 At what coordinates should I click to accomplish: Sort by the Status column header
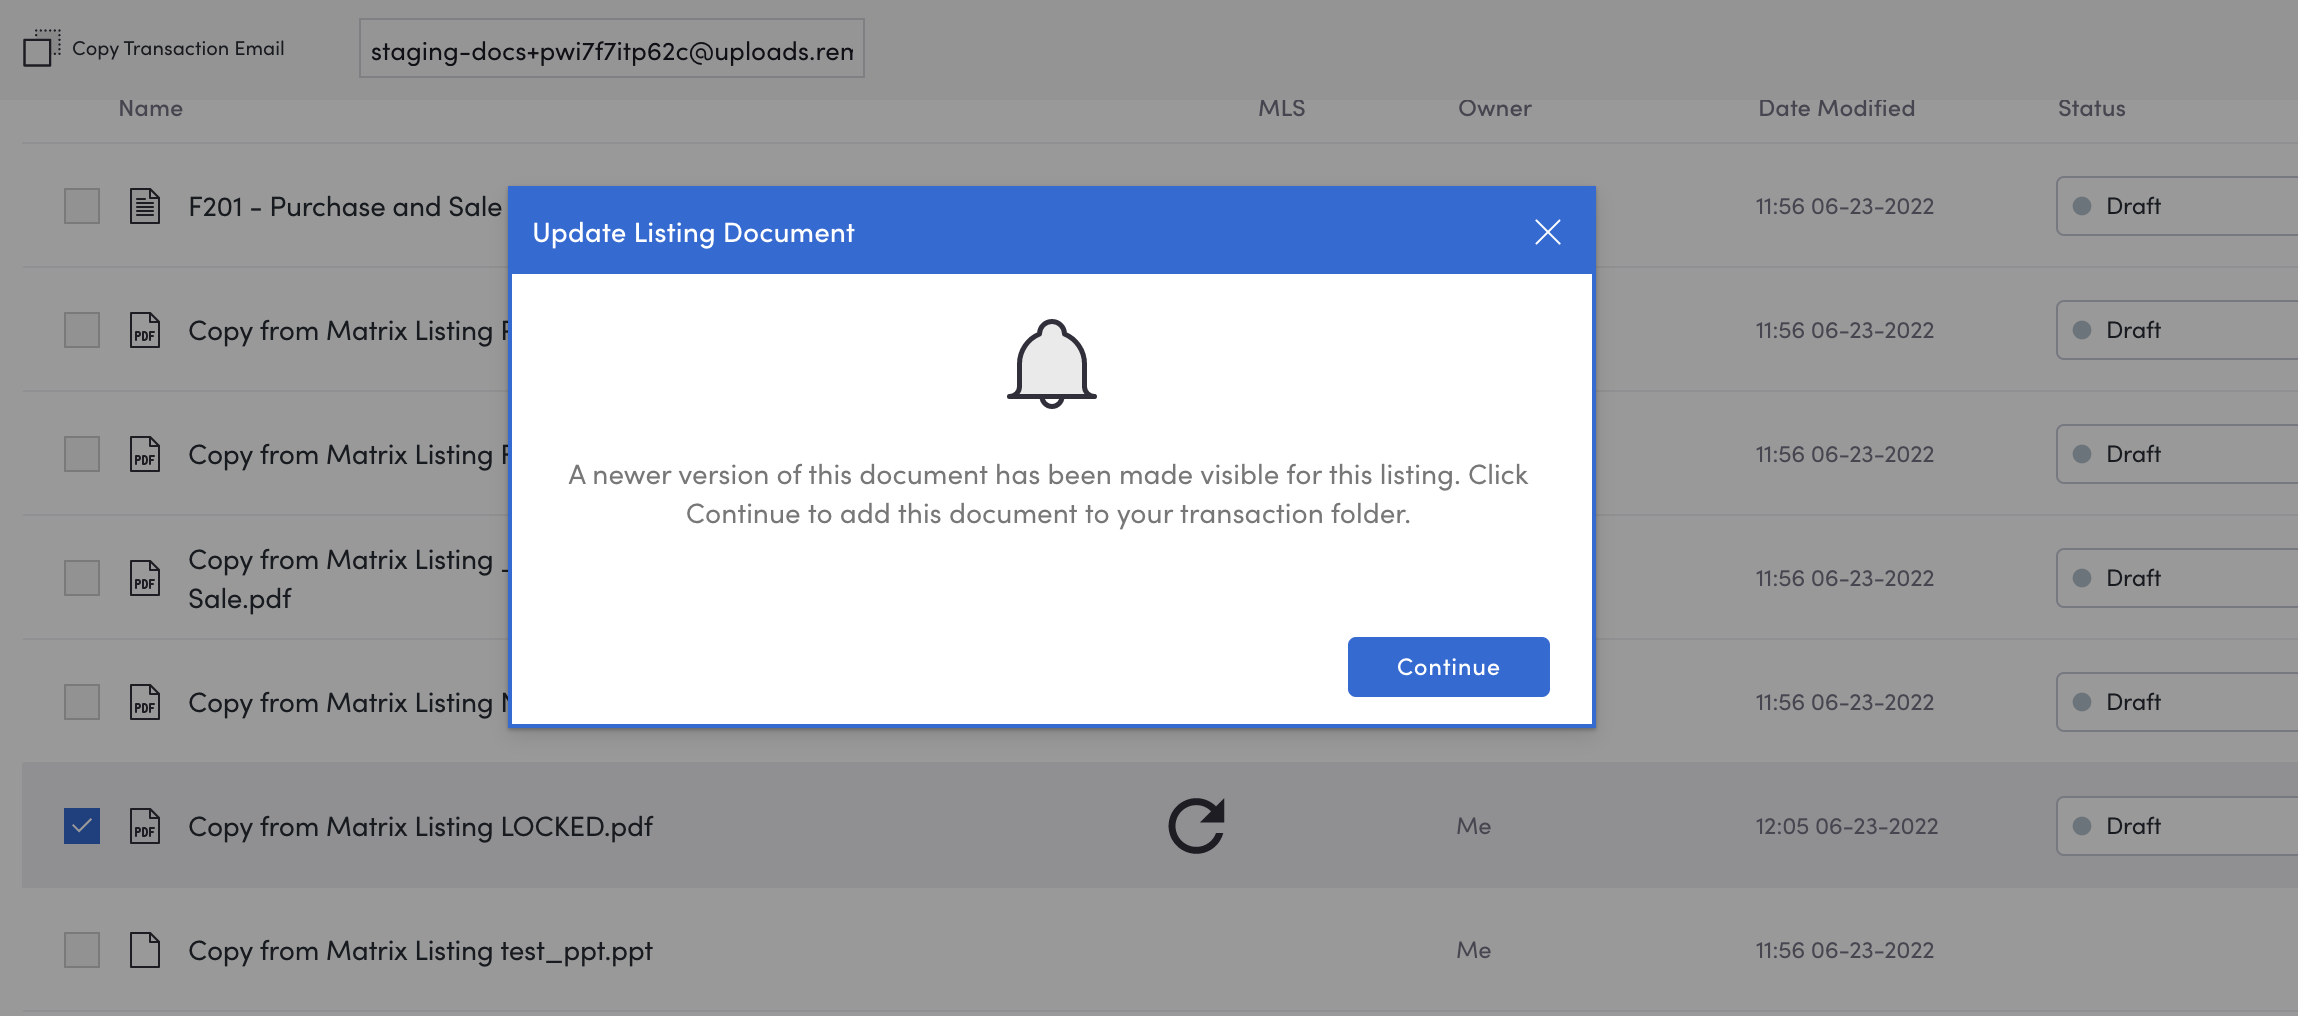click(x=2091, y=108)
